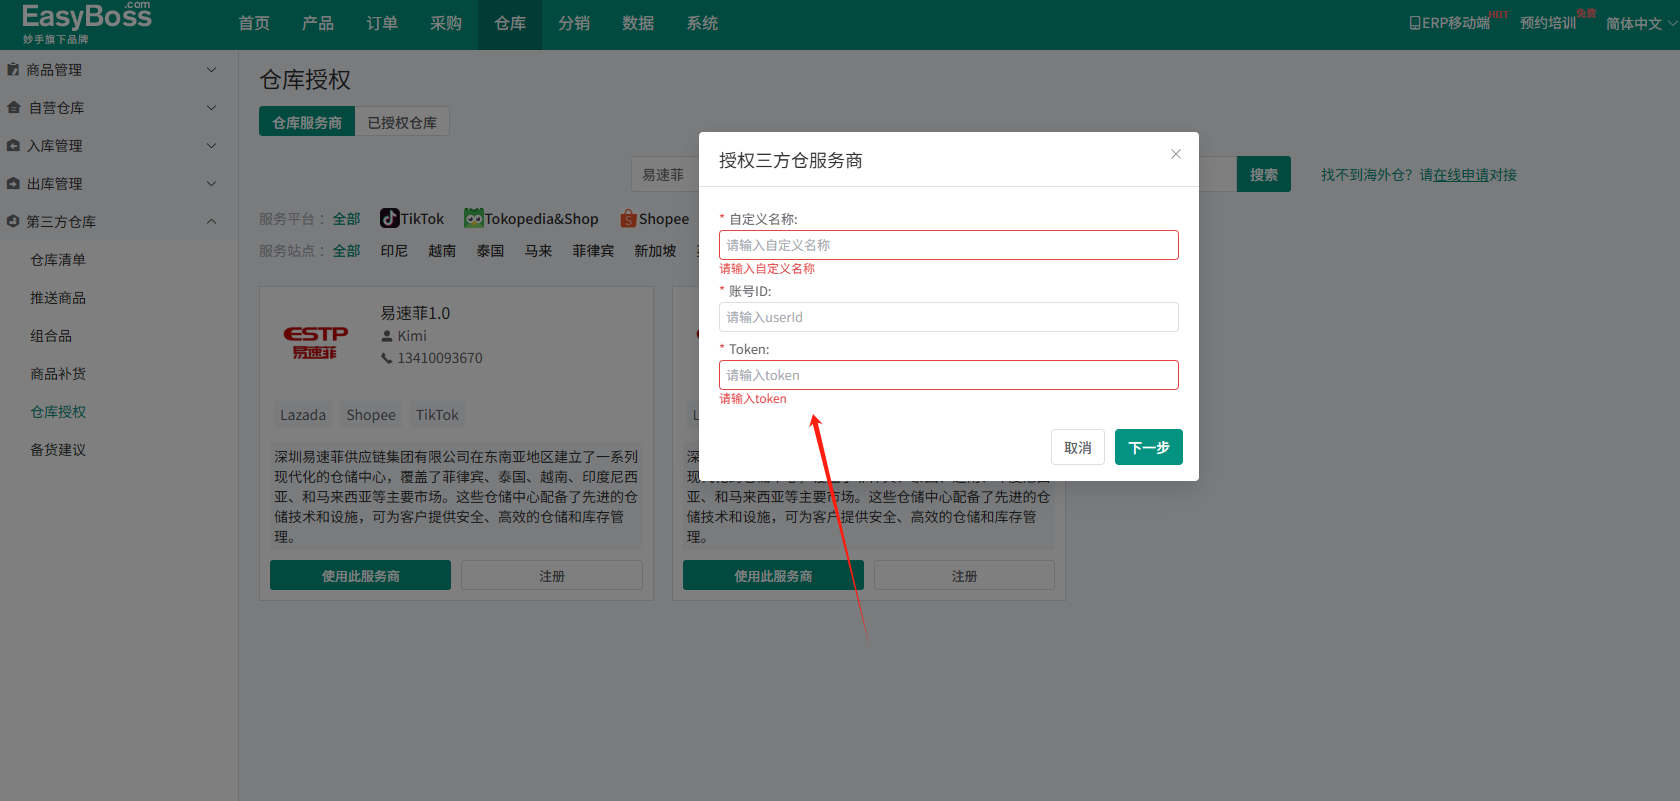This screenshot has height=801, width=1680.
Task: Expand the 入库管理 menu chevron
Action: [x=211, y=146]
